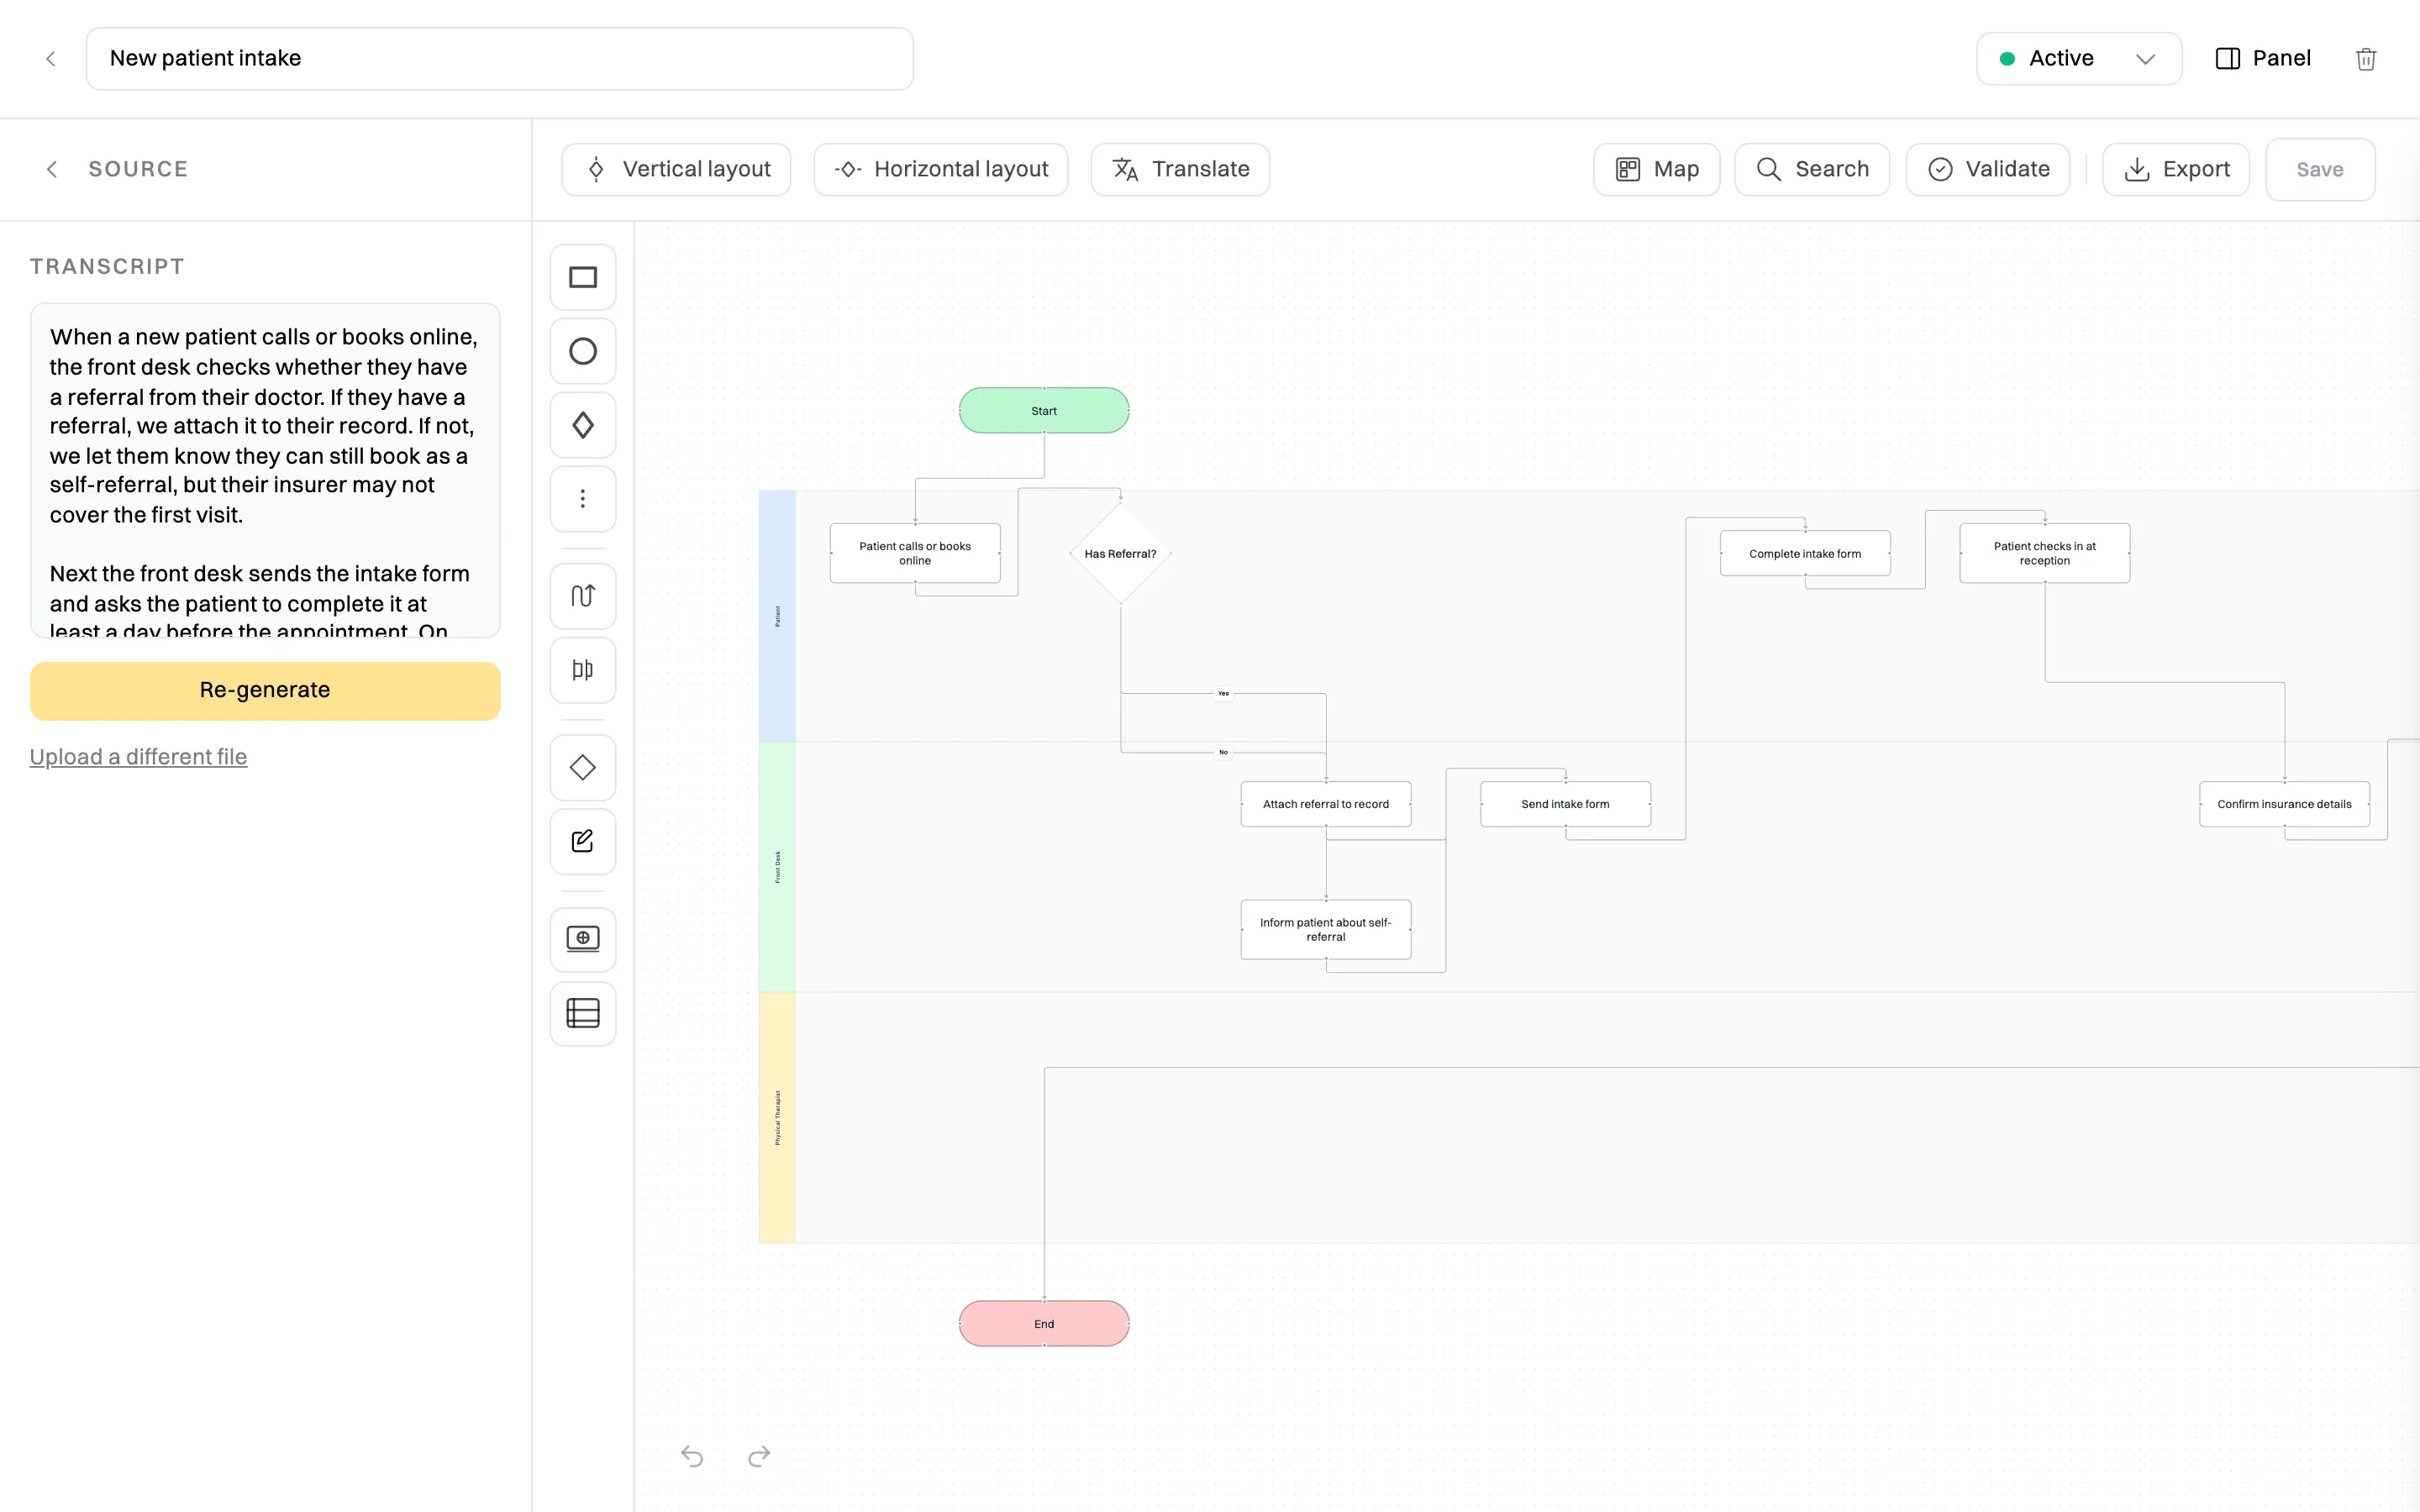Collapse the SOURCE panel chevron
The image size is (2420, 1512).
coord(52,169)
